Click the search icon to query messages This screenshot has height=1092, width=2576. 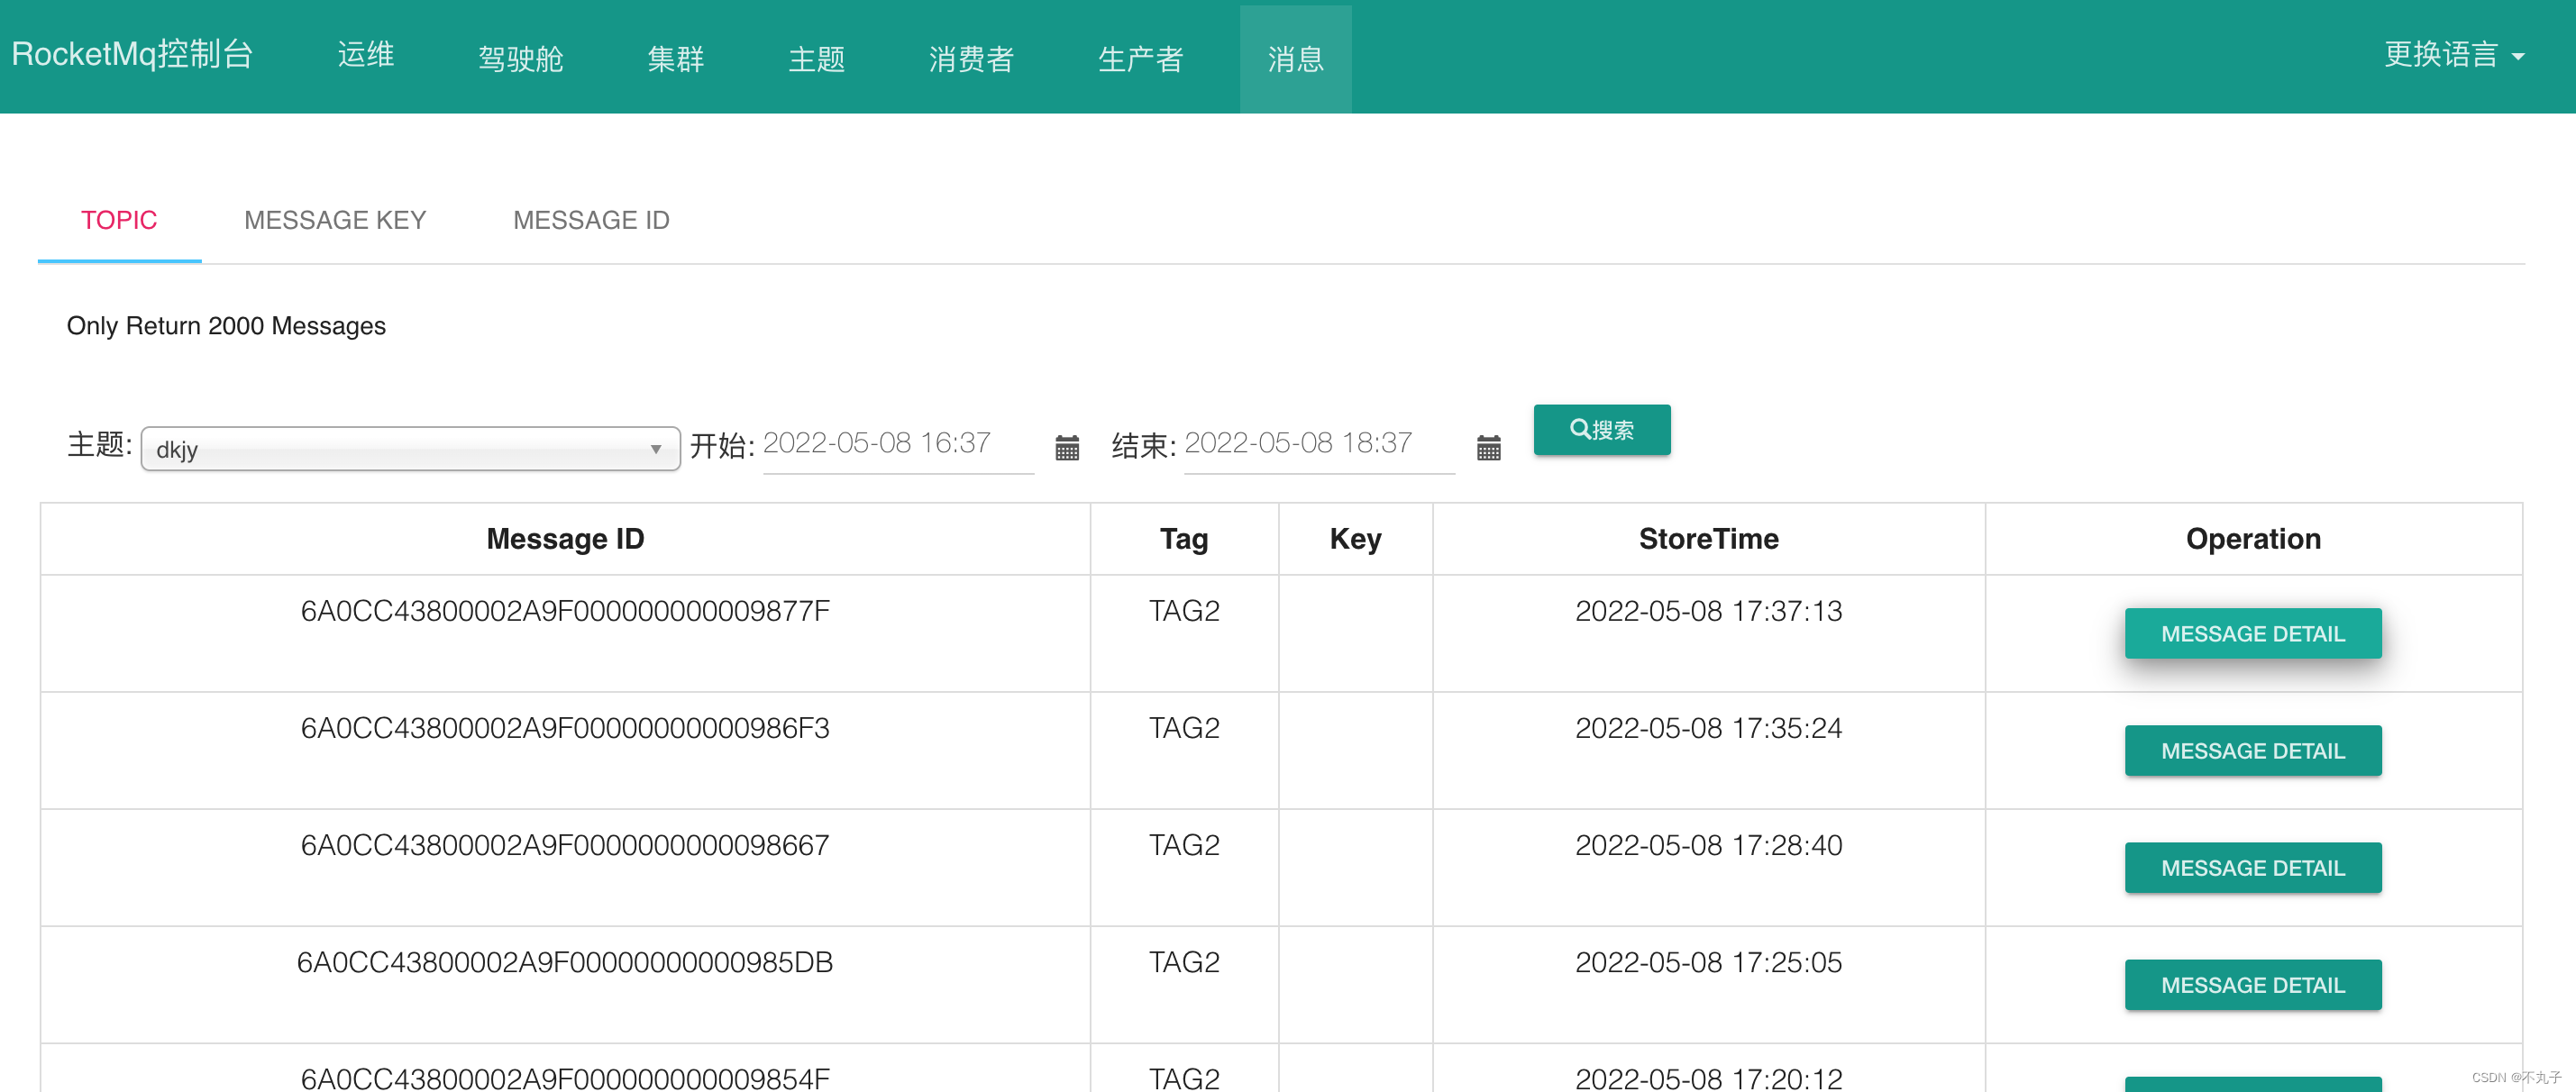coord(1603,432)
